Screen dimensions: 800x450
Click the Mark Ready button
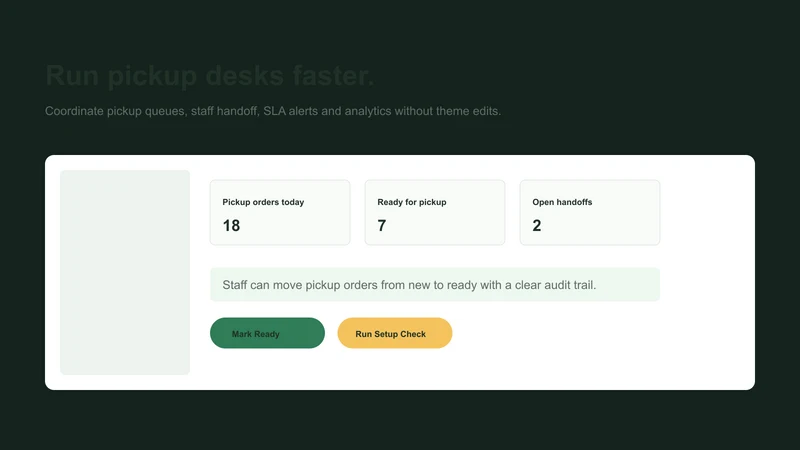[267, 333]
